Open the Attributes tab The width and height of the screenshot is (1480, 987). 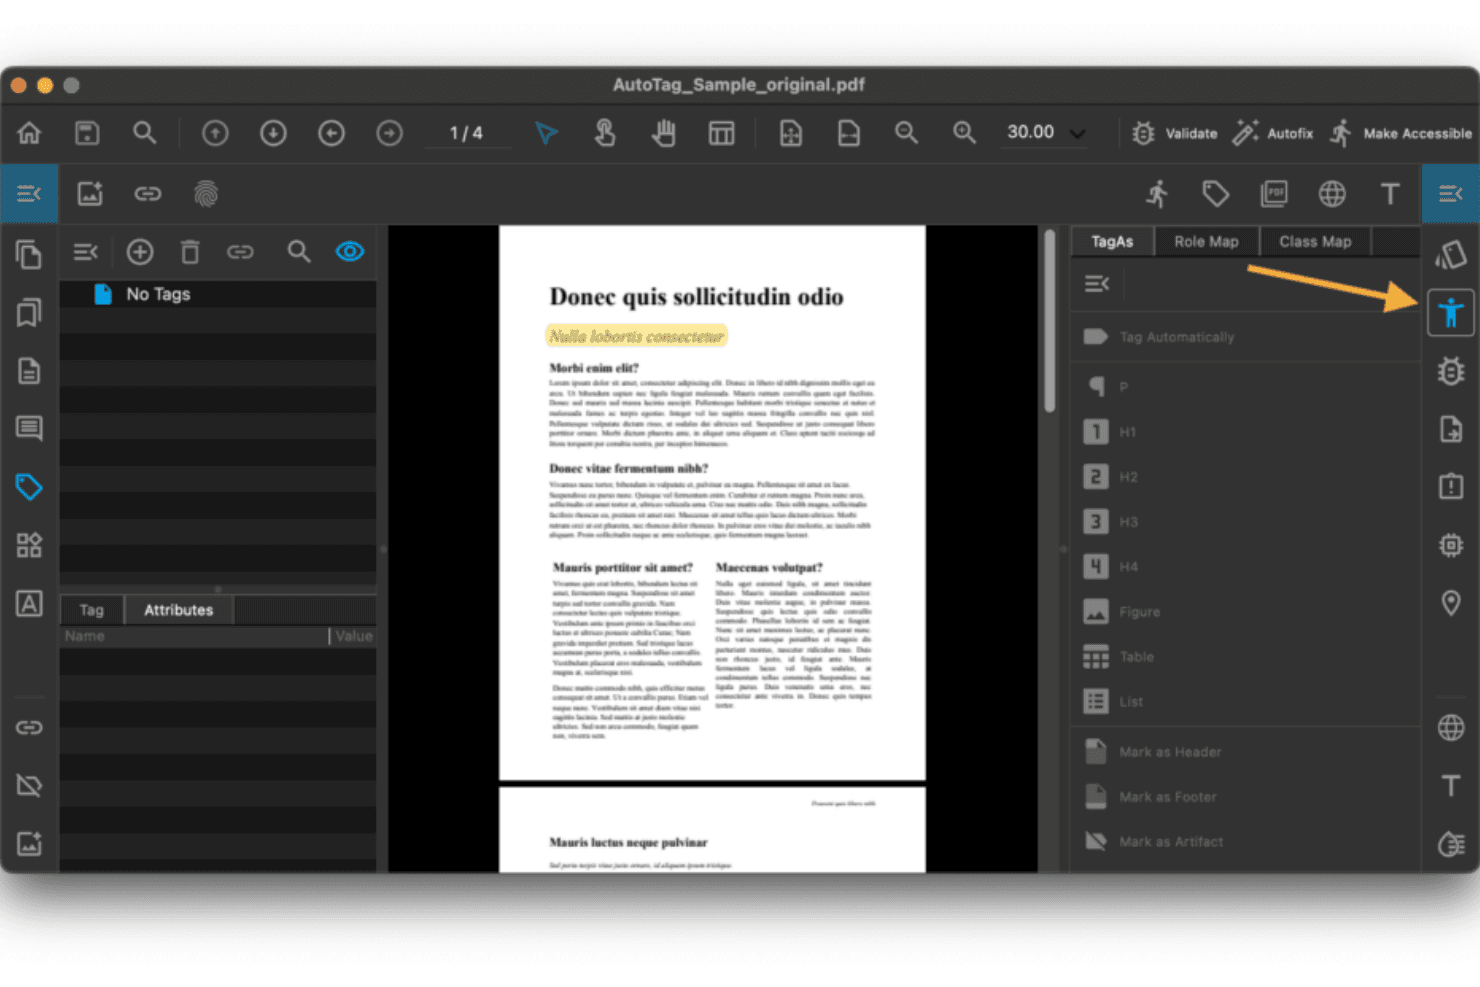pos(179,610)
